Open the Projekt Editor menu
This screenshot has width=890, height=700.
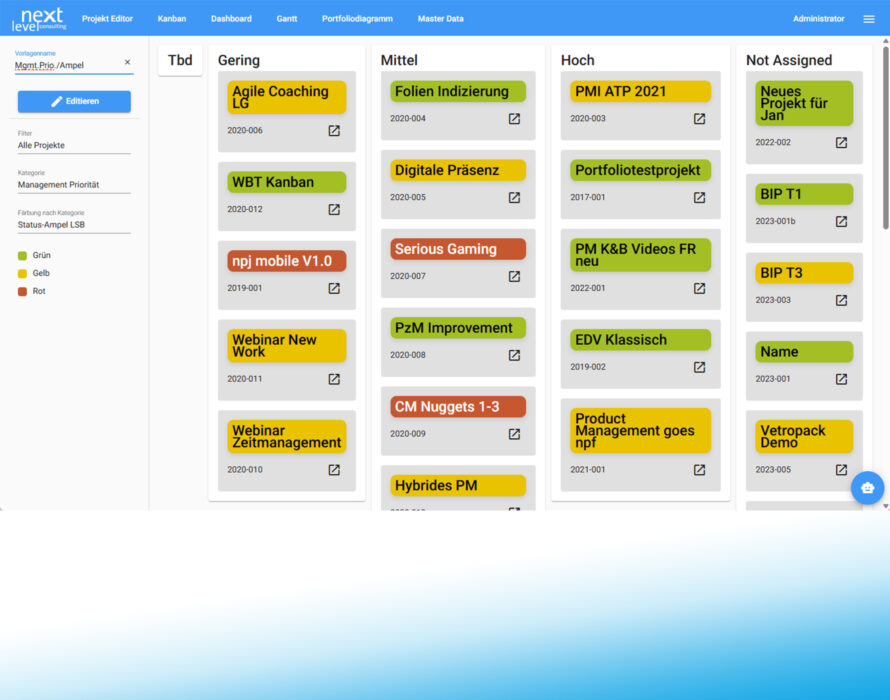107,19
